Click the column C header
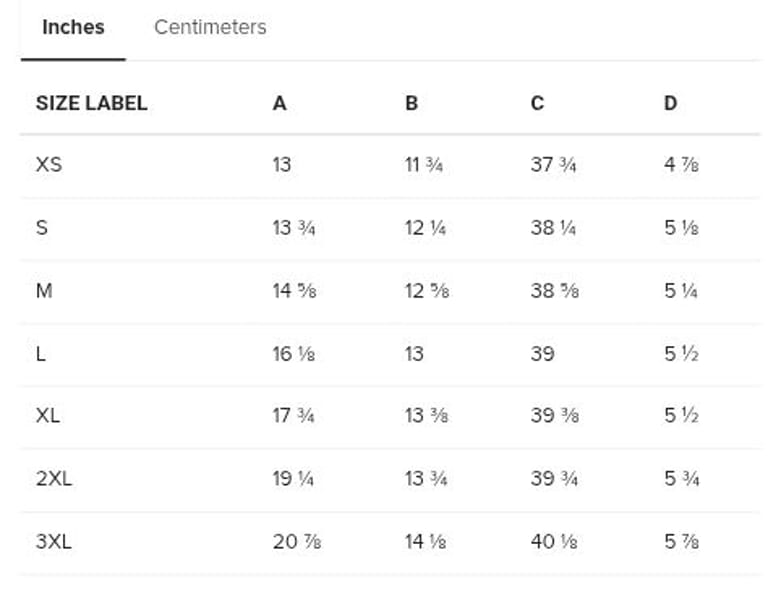768x589 pixels. [x=537, y=103]
